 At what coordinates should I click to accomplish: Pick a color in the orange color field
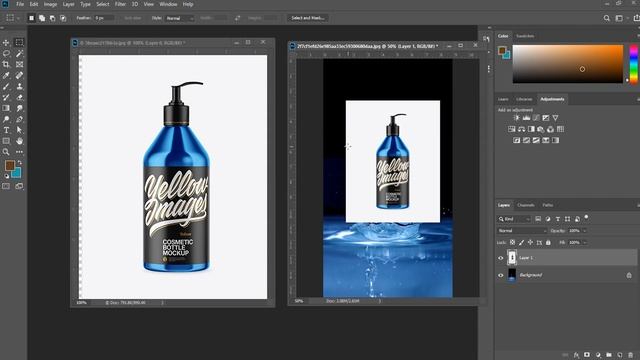568,64
